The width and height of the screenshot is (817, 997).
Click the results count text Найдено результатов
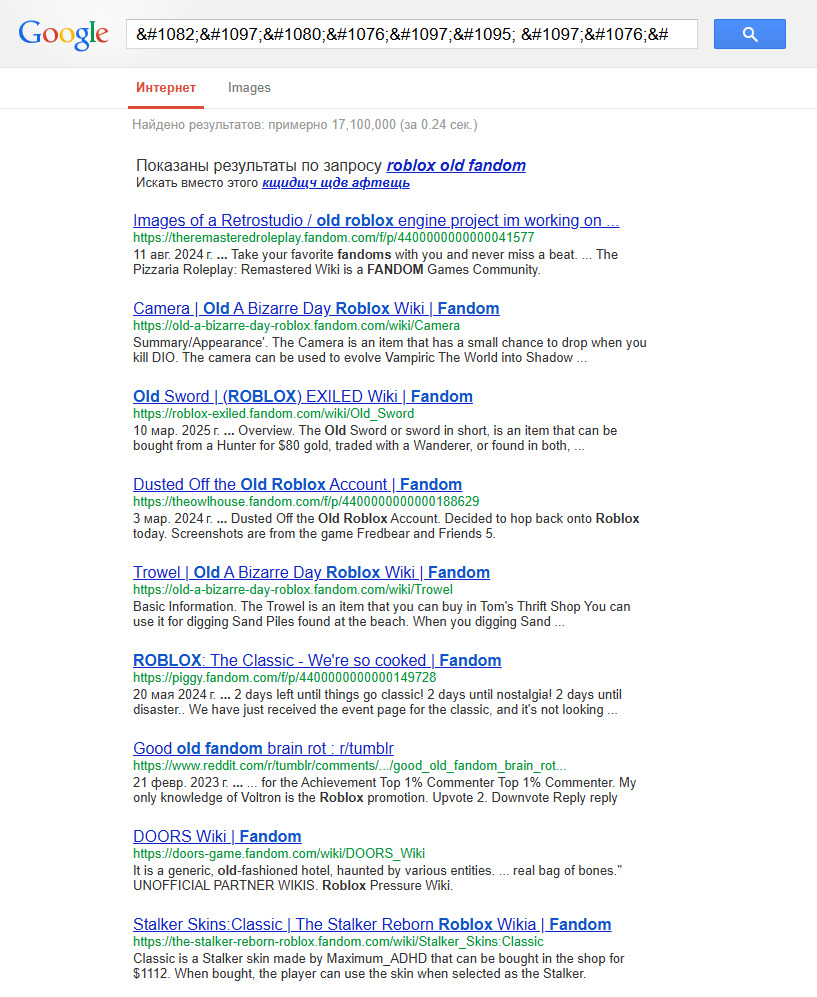click(305, 125)
